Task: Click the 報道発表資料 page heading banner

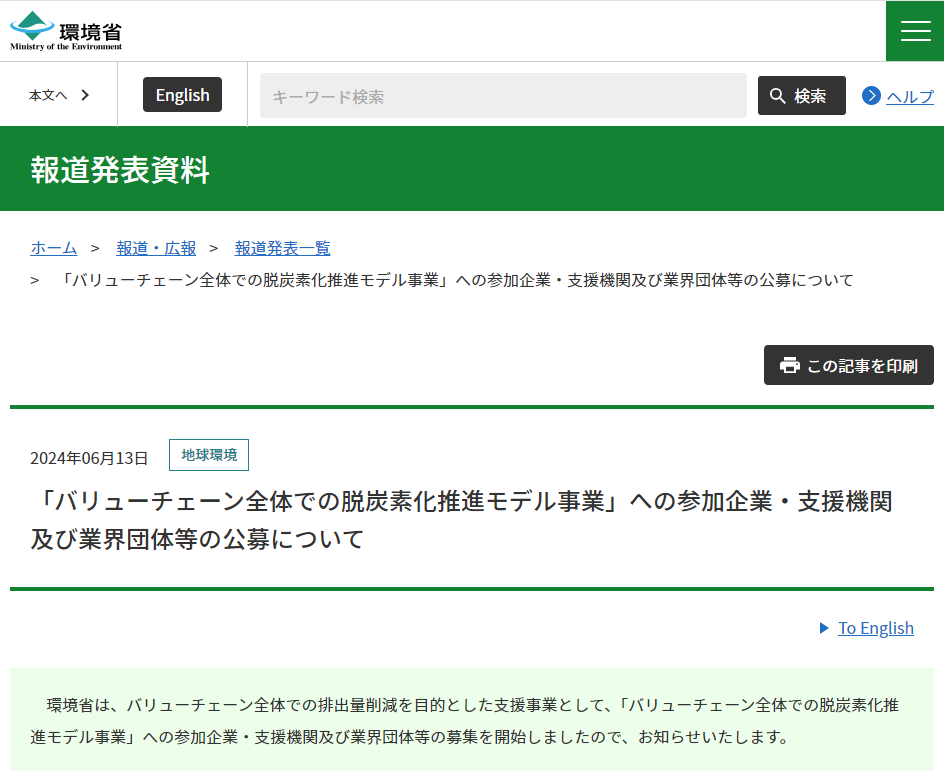Action: coord(120,171)
